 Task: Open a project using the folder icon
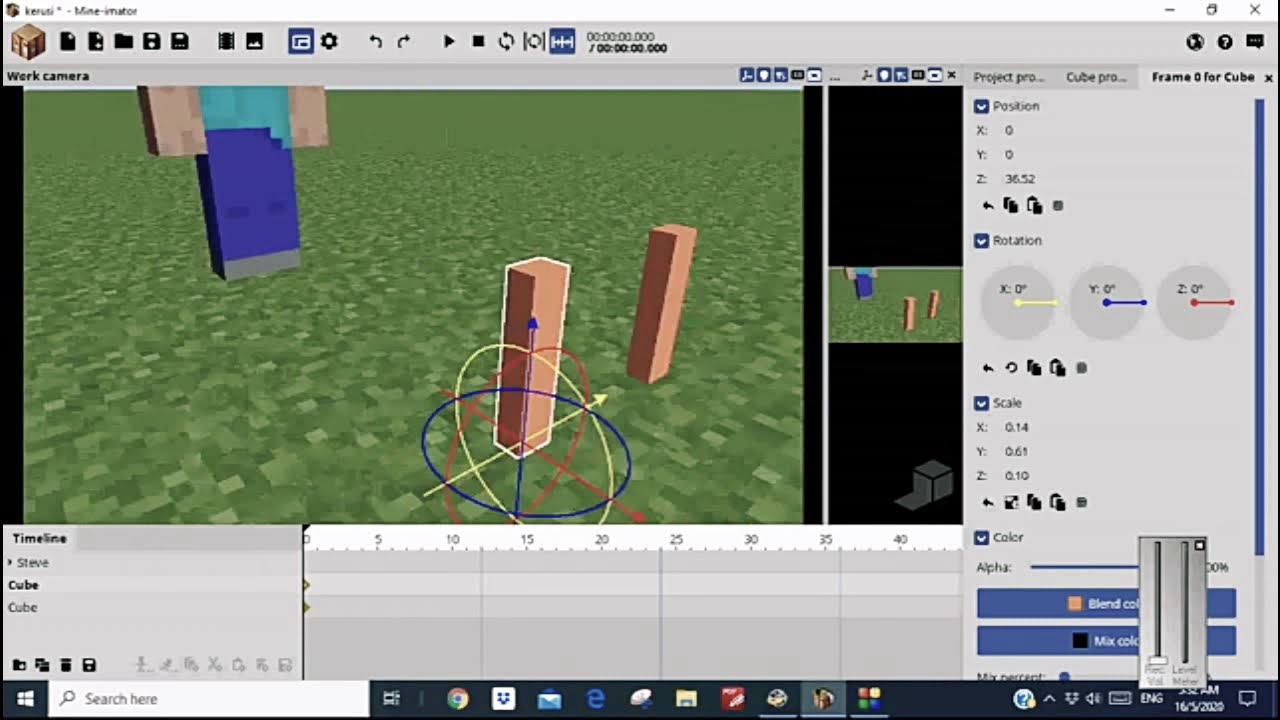point(124,42)
